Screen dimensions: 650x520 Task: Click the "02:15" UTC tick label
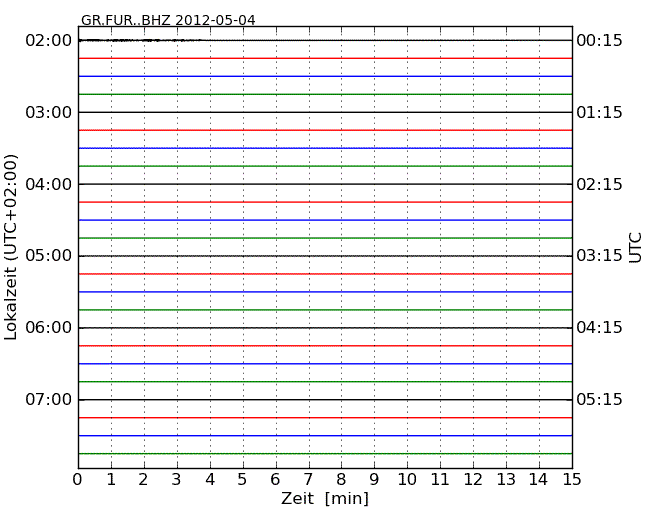pyautogui.click(x=599, y=184)
